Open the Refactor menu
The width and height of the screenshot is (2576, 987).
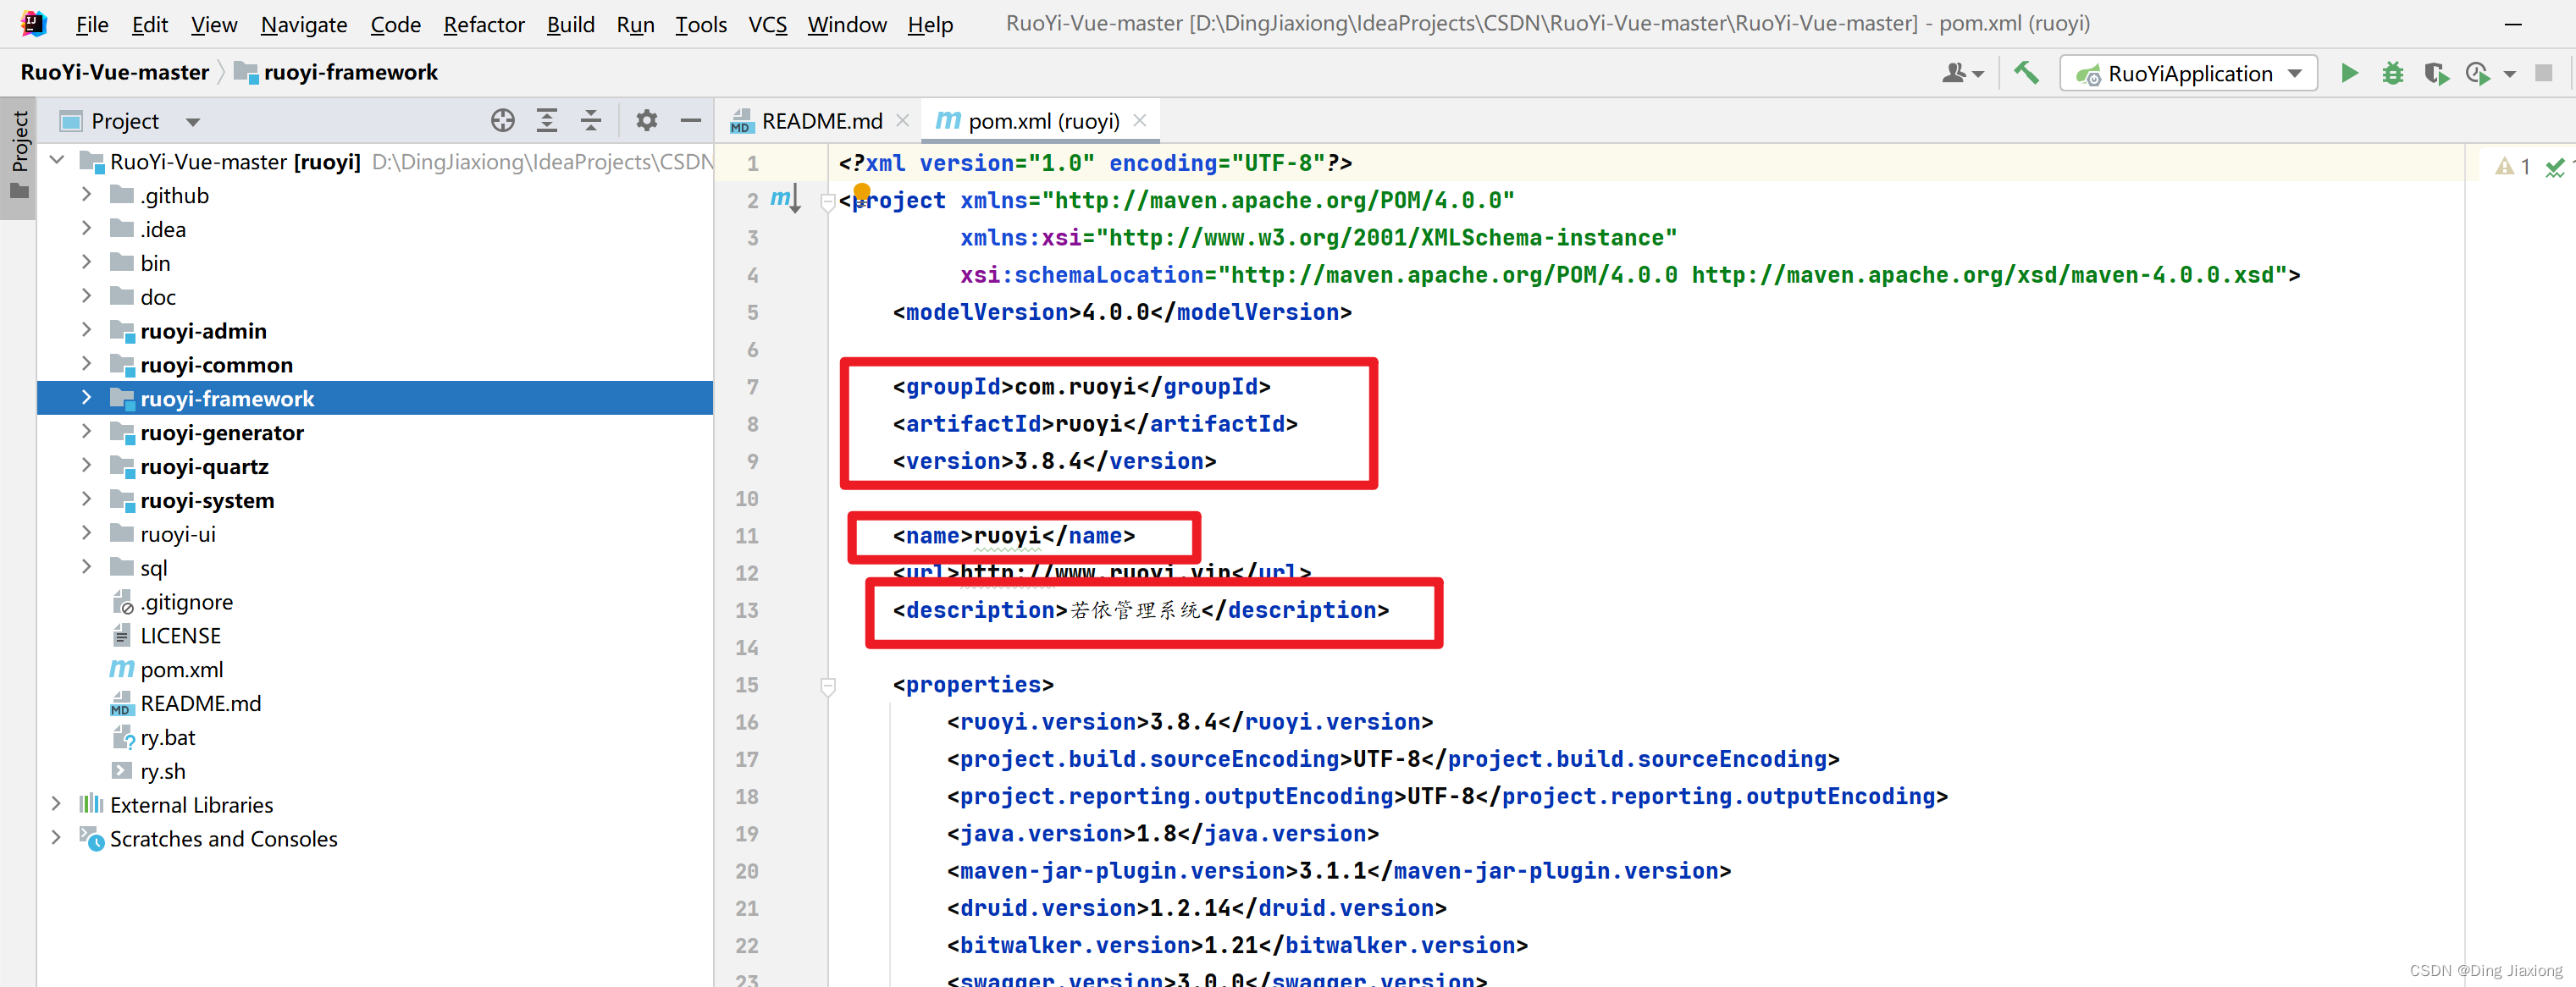484,24
